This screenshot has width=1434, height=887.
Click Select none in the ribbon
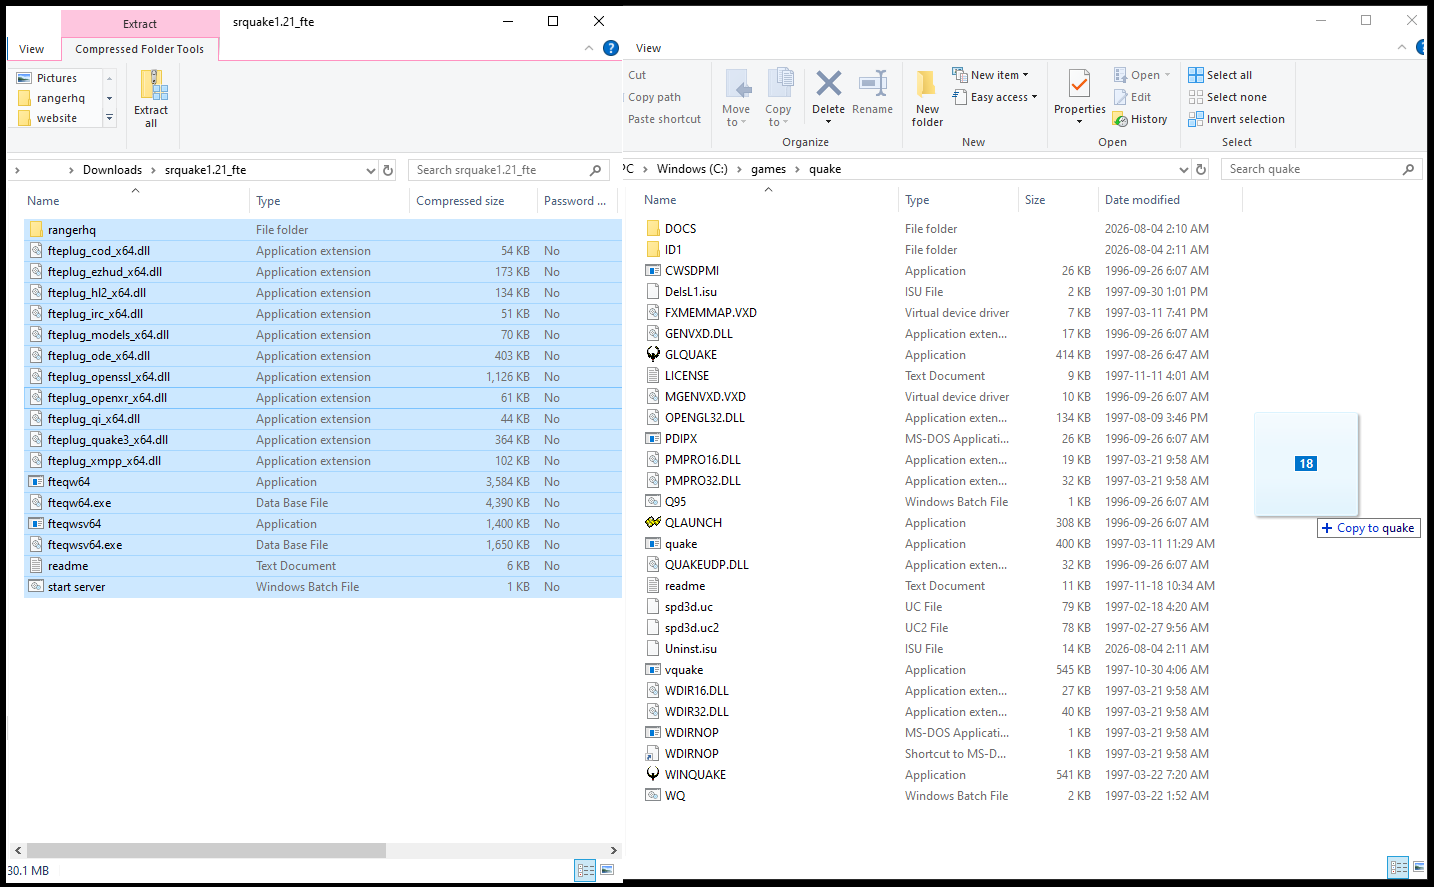[x=1228, y=97]
